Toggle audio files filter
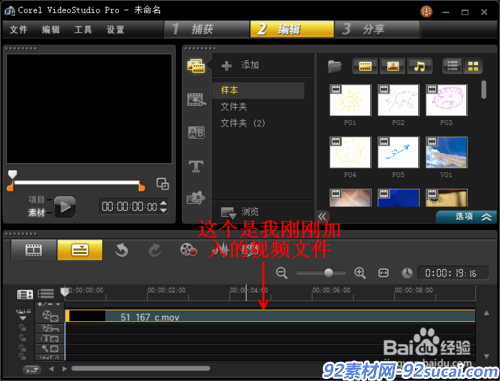 (420, 66)
